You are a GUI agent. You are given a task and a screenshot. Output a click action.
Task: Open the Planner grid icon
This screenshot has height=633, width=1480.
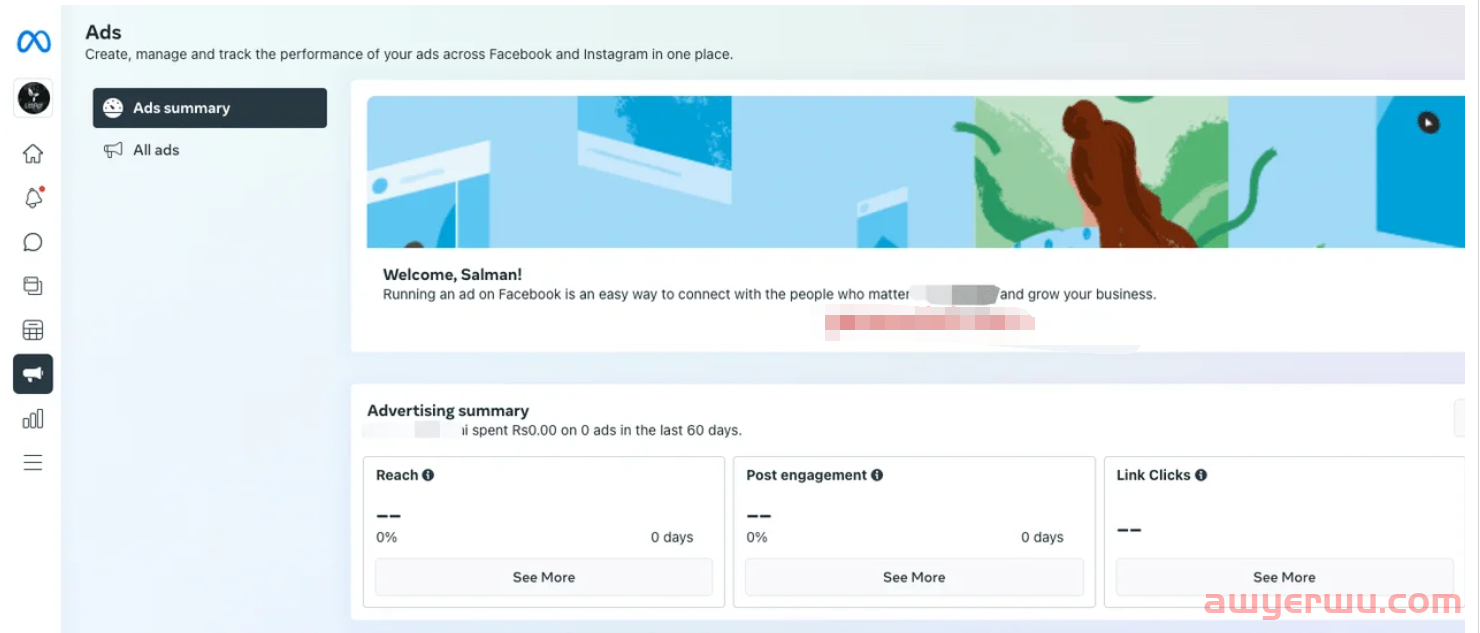point(33,330)
